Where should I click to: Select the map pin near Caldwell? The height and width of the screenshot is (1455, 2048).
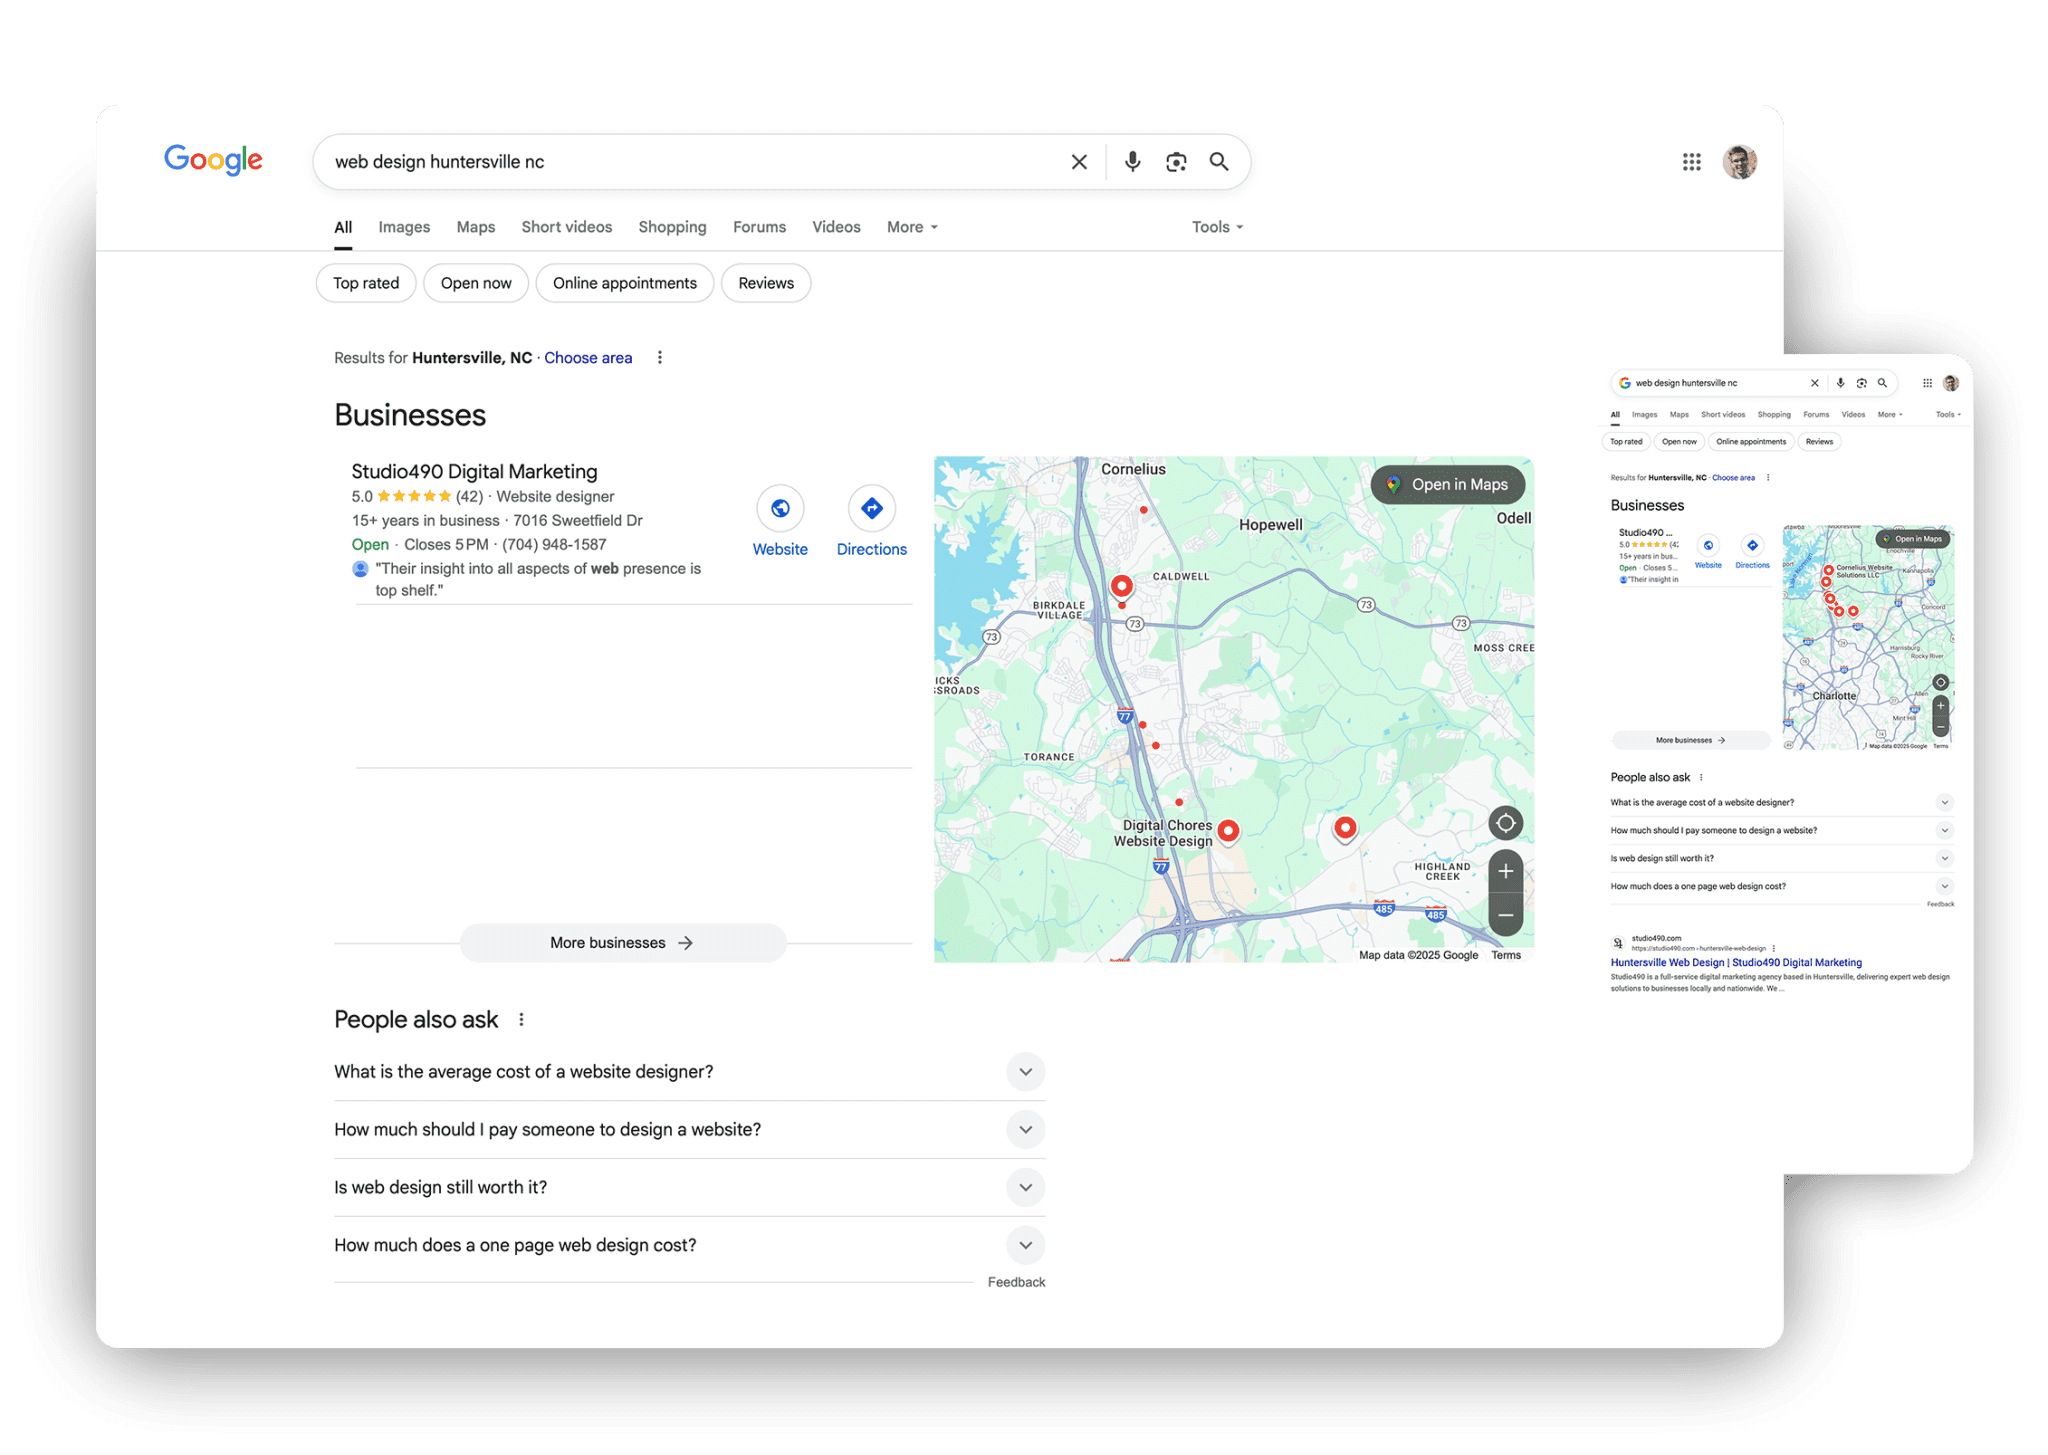[x=1122, y=586]
